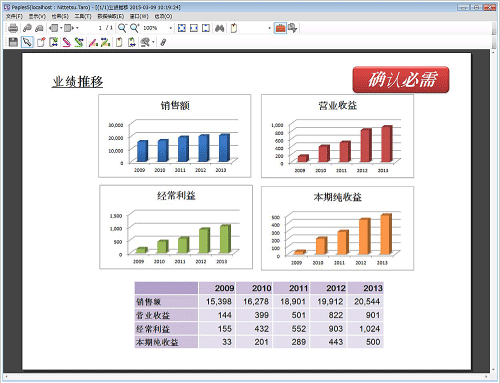This screenshot has height=383, width=500.
Task: Click the Save floppy disk icon
Action: [x=13, y=42]
